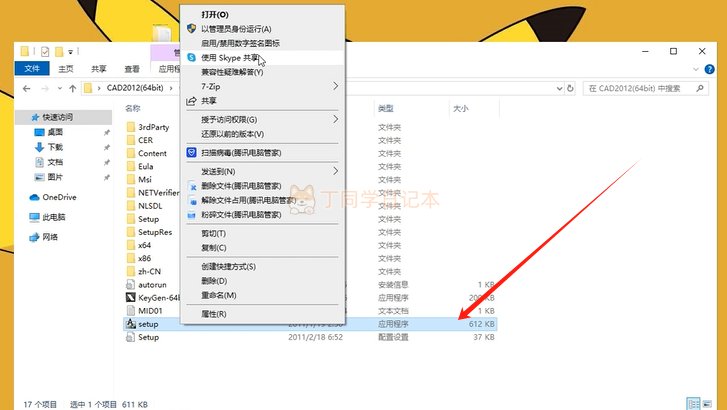Image resolution: width=727 pixels, height=410 pixels.
Task: Open 属性(R) properties
Action: coord(262,314)
